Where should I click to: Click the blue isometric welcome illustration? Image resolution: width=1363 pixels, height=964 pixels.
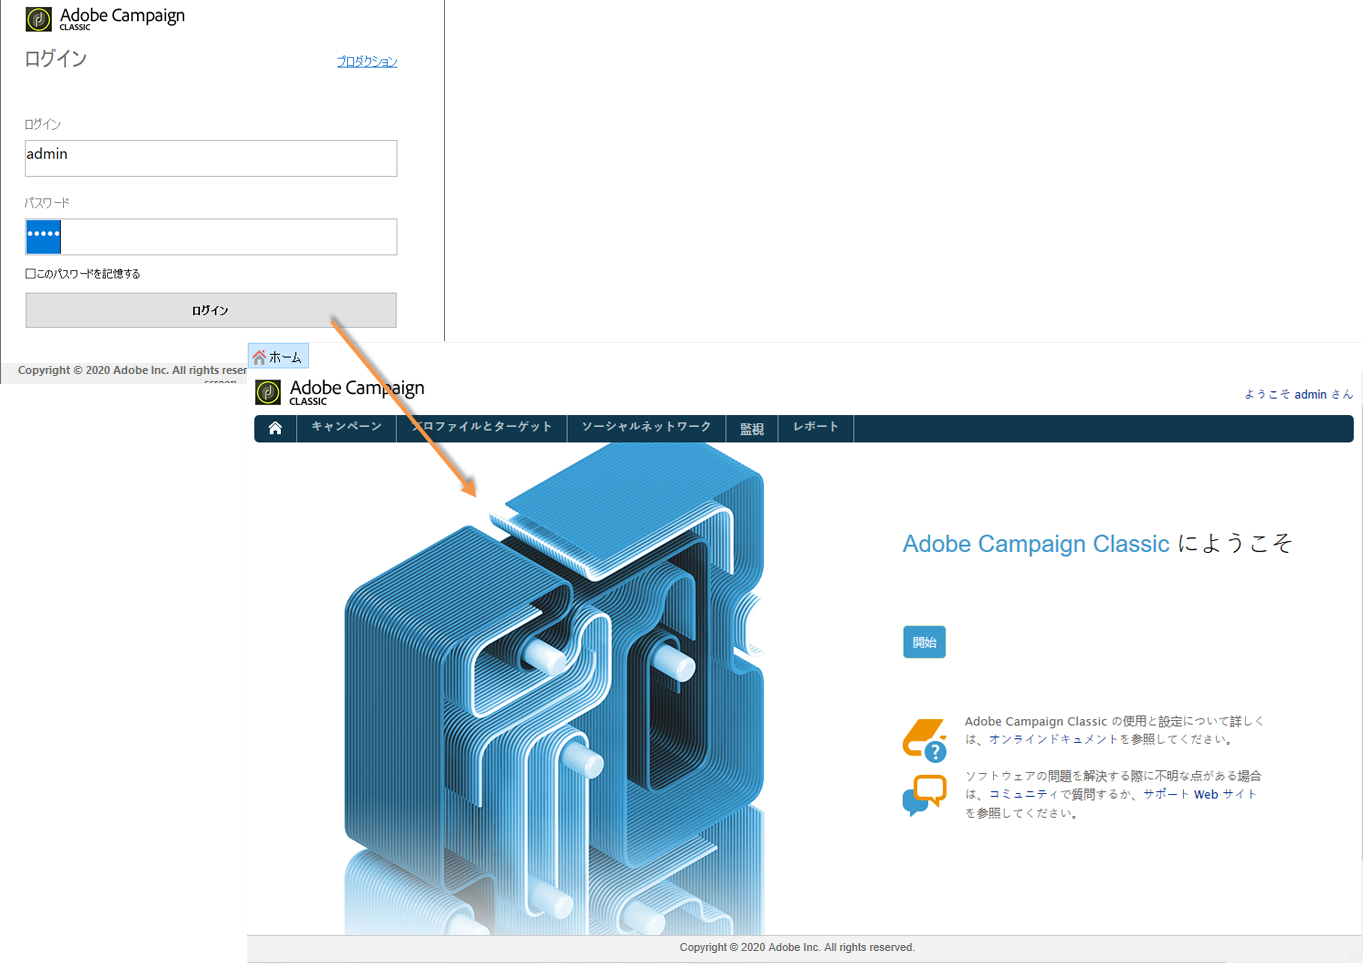[555, 690]
